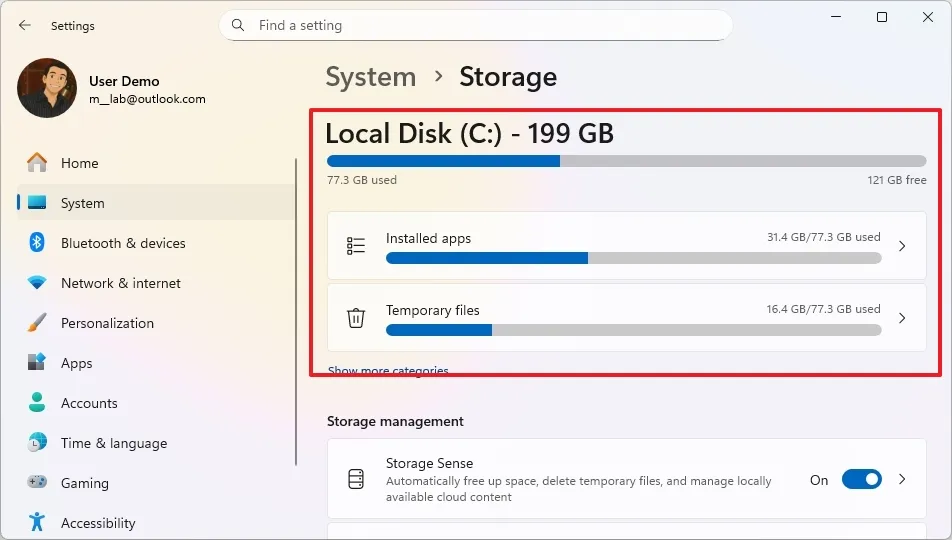Click System in the breadcrumb
The width and height of the screenshot is (952, 540).
coord(371,77)
